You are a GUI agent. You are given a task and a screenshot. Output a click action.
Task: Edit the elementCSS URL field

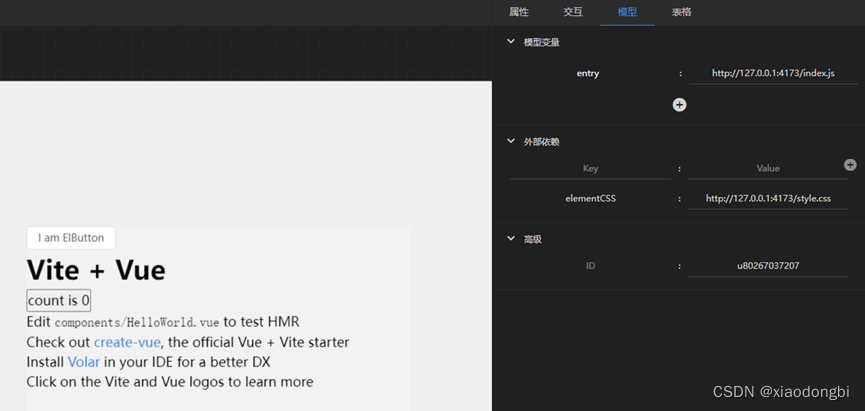point(768,199)
